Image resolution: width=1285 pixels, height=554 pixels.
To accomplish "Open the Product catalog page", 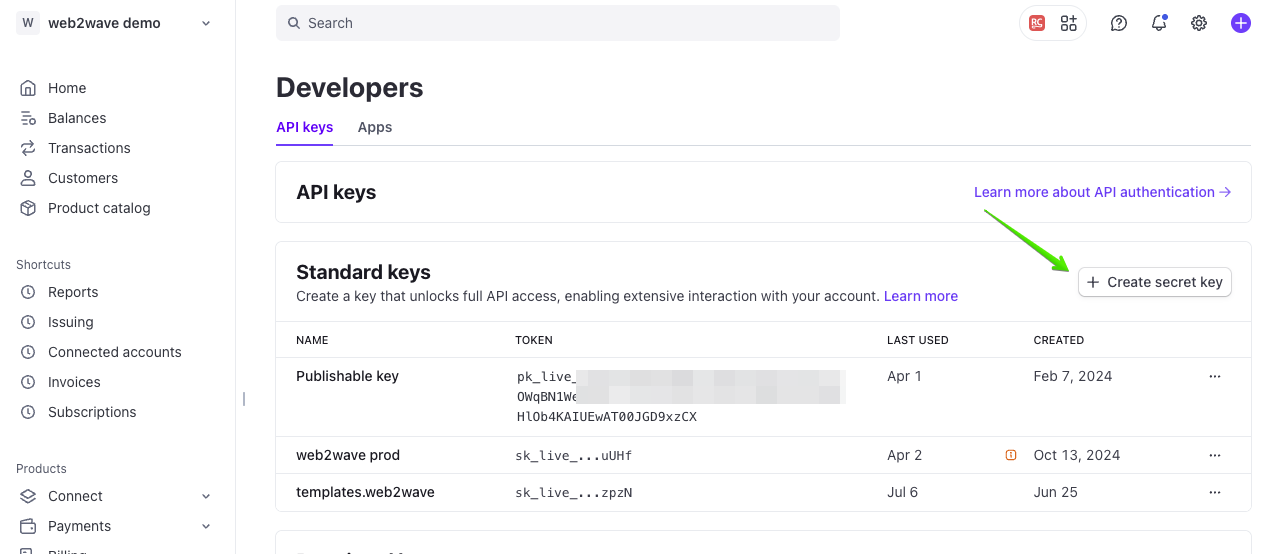I will (99, 208).
